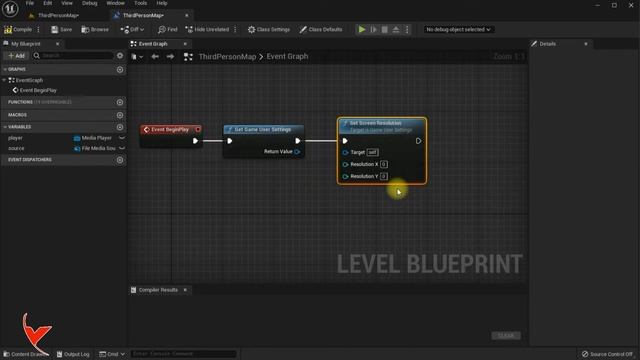This screenshot has width=640, height=360.
Task: Click the Resolution X value field
Action: (384, 164)
